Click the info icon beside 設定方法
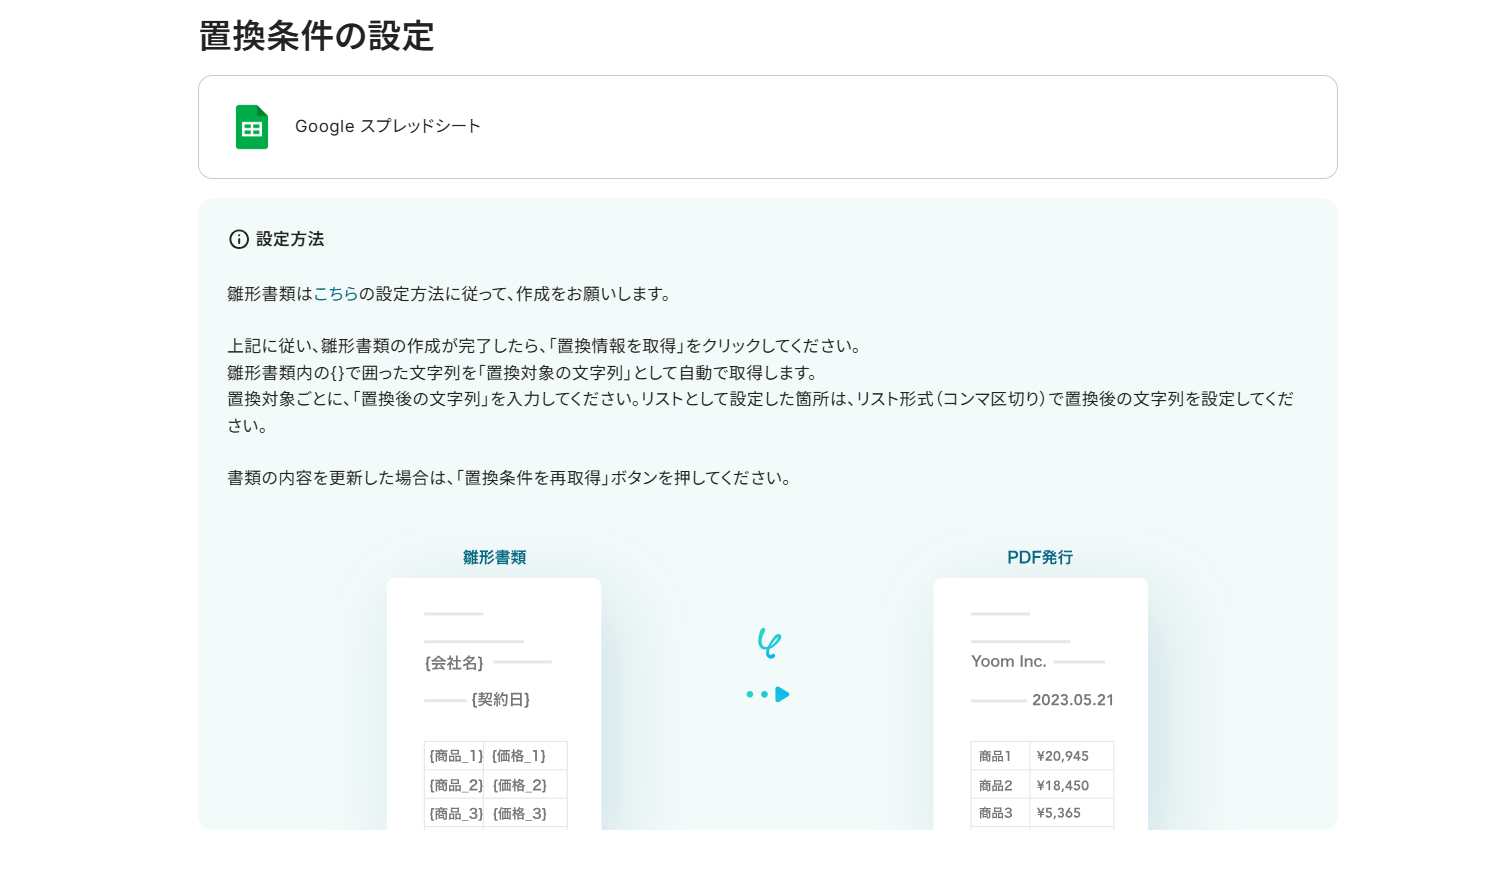The image size is (1497, 873). (239, 239)
